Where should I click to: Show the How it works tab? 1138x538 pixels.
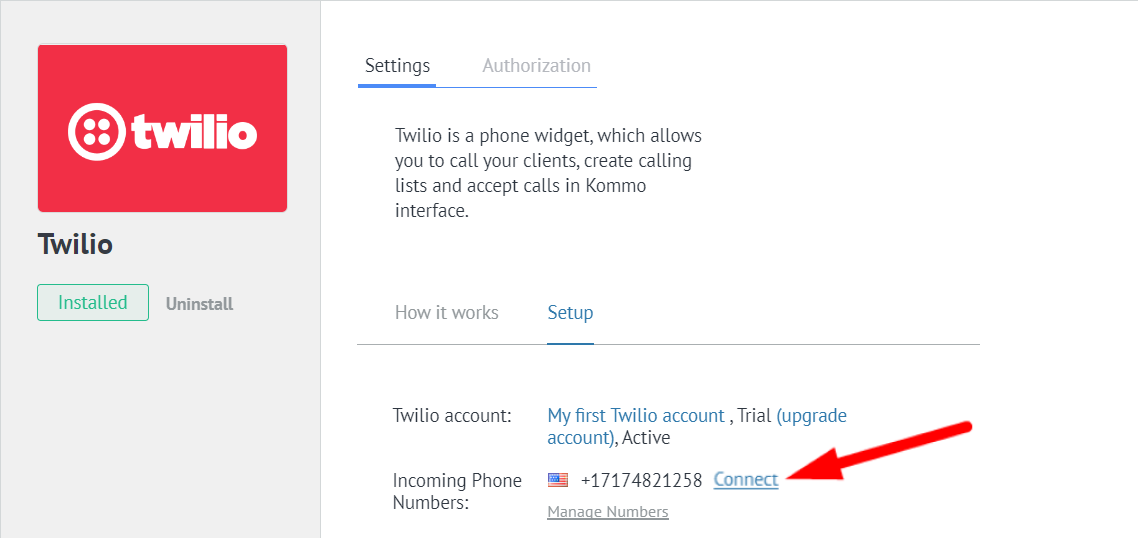446,313
